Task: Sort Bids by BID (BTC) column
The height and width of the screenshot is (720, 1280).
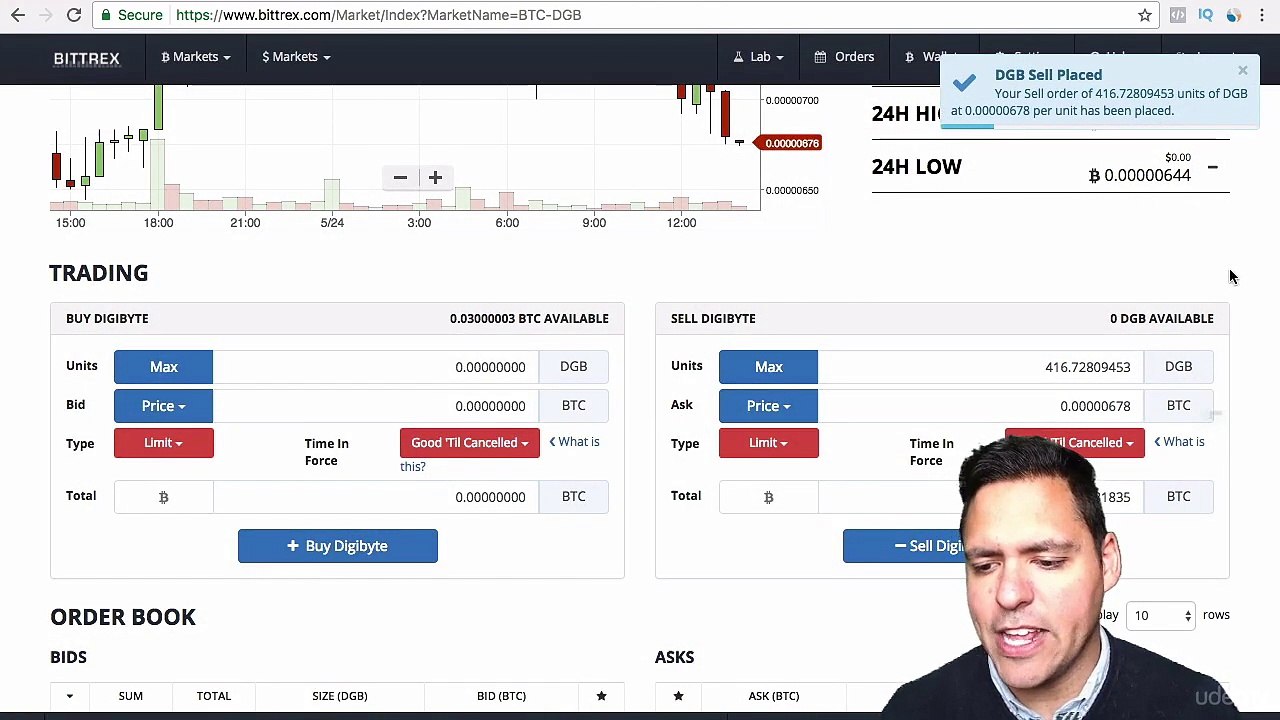Action: tap(501, 696)
